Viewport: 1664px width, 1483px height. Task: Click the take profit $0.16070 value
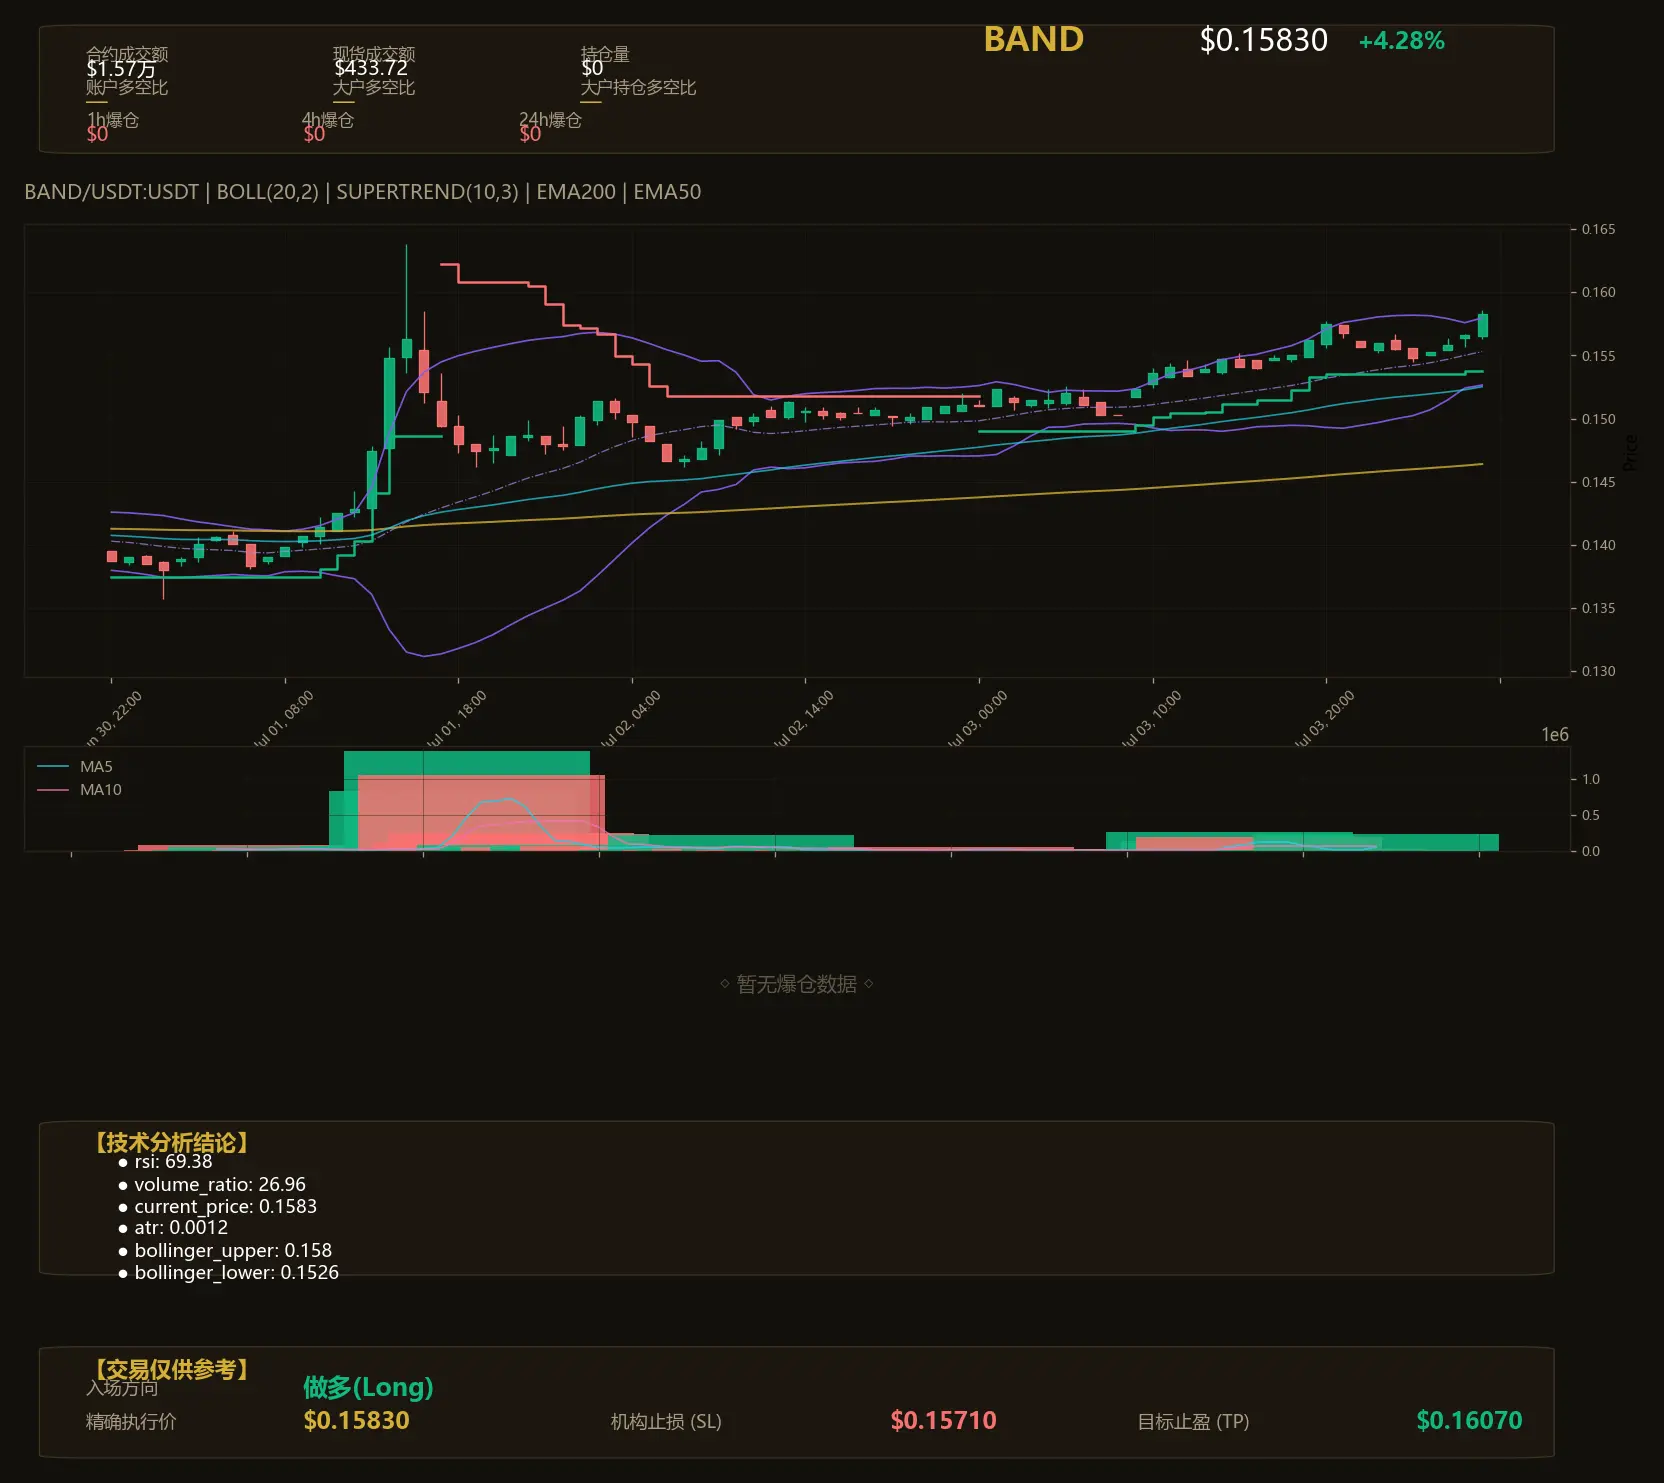[x=1469, y=1421]
